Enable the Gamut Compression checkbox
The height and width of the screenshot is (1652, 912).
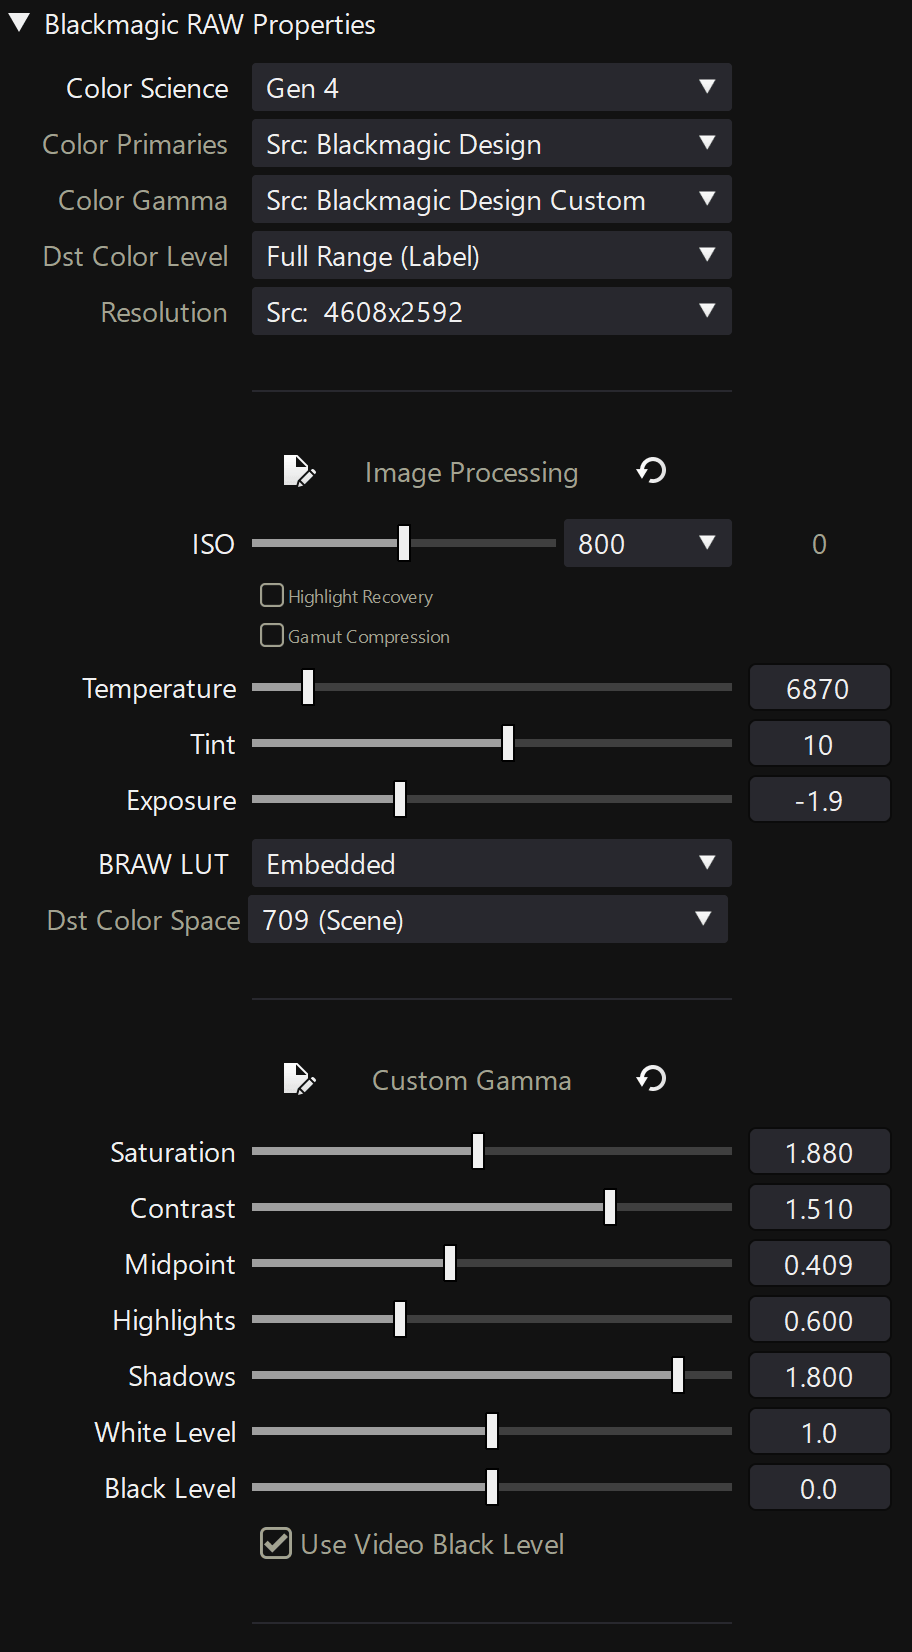[271, 636]
